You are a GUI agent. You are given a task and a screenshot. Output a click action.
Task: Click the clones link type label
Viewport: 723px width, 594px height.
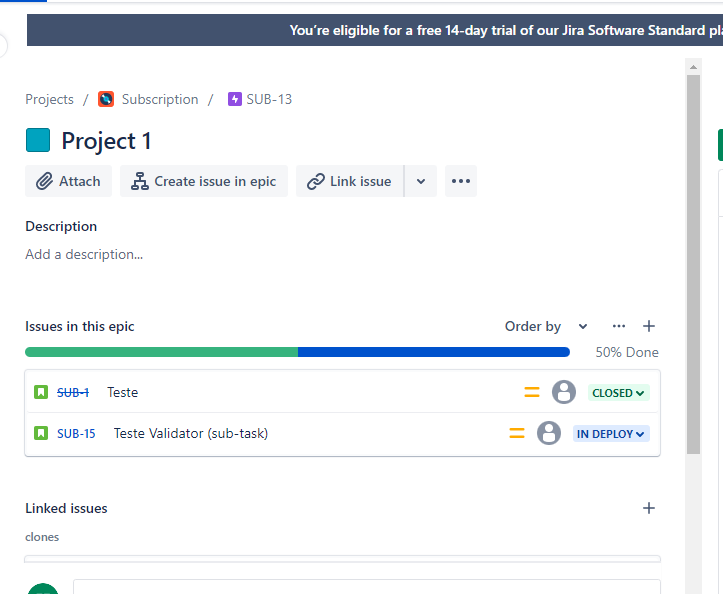42,537
